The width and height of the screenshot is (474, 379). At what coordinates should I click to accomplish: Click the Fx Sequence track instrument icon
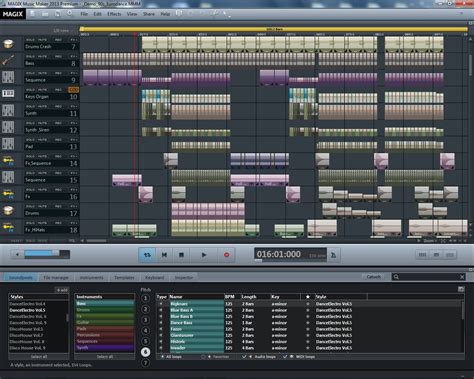[x=8, y=161]
